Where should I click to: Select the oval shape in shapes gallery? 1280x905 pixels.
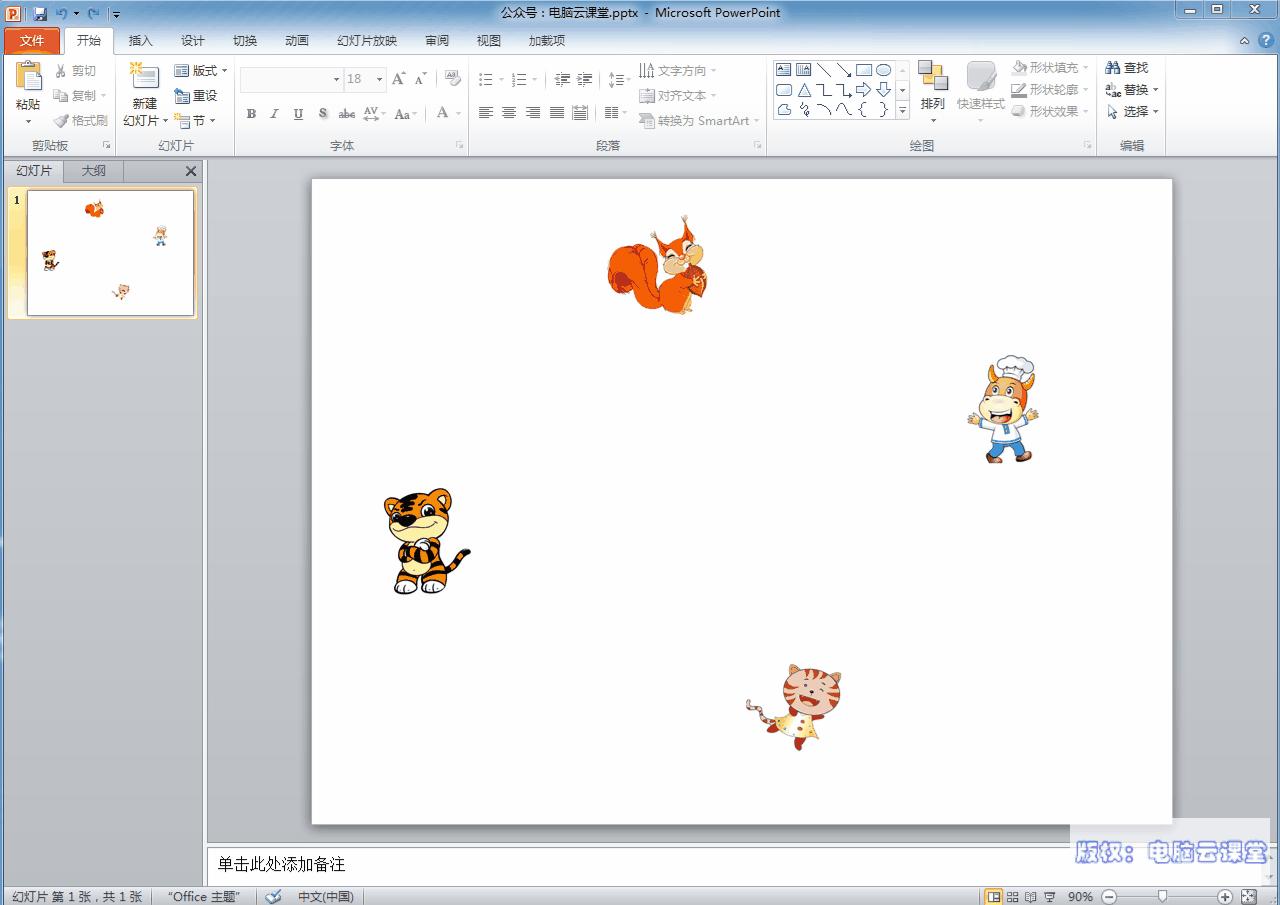884,70
